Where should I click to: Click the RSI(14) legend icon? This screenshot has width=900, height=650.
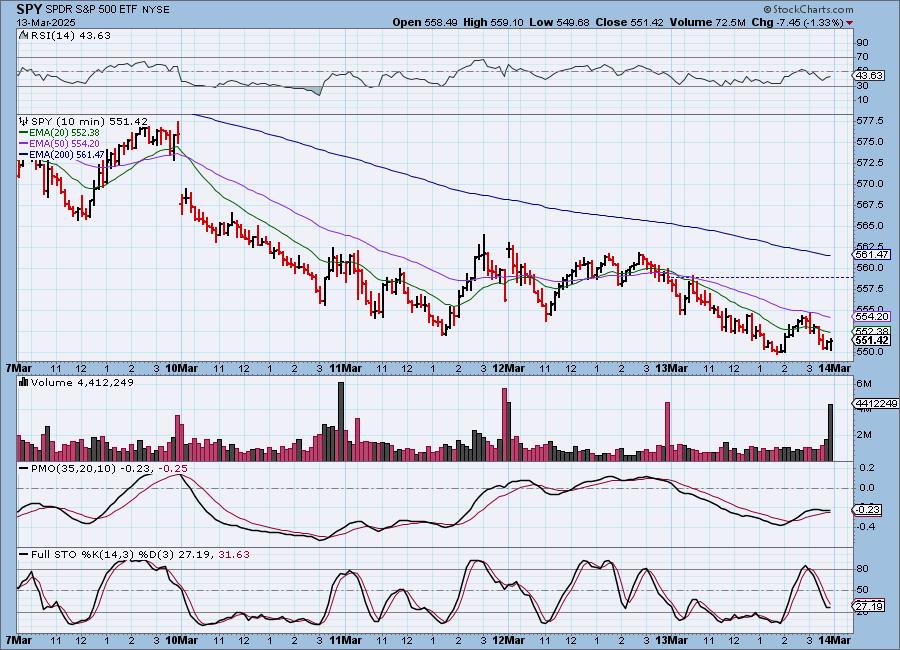tap(24, 35)
